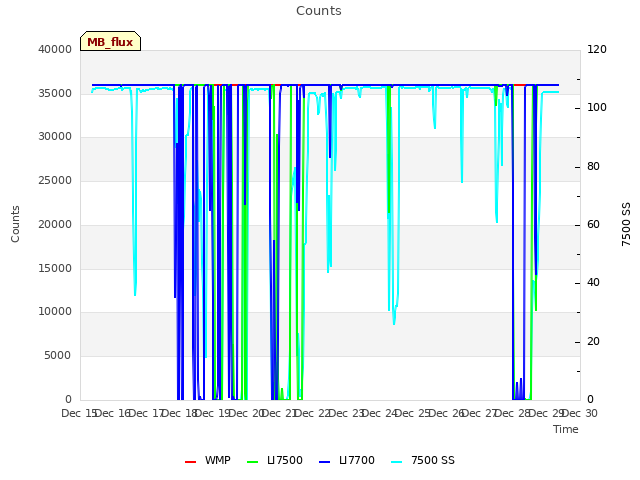
Task: Click the Dec 30 date tick label
Action: click(580, 413)
